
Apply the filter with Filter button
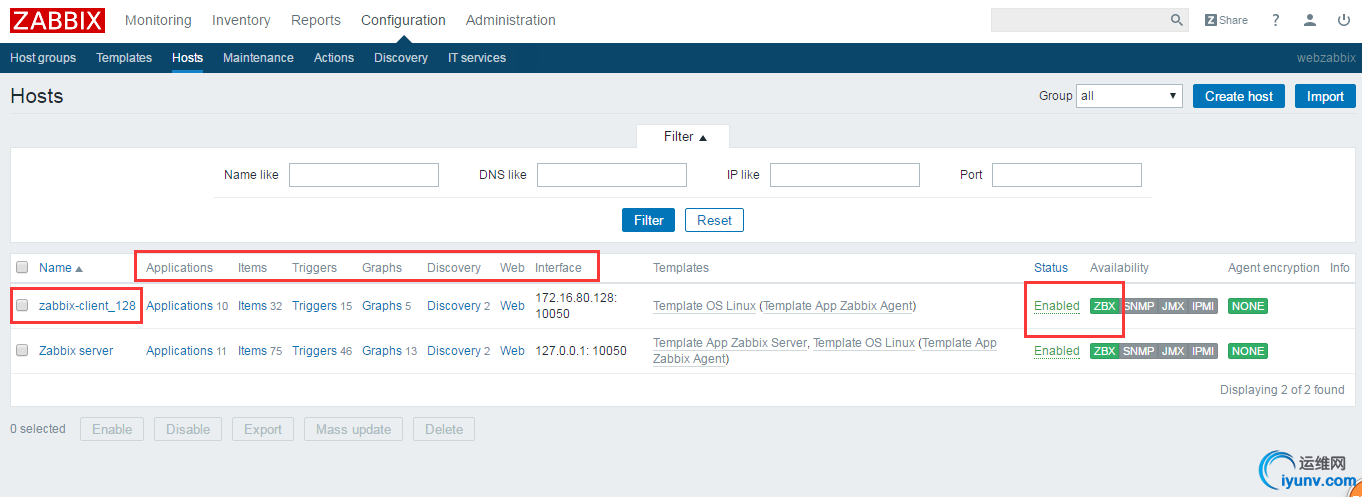[649, 220]
